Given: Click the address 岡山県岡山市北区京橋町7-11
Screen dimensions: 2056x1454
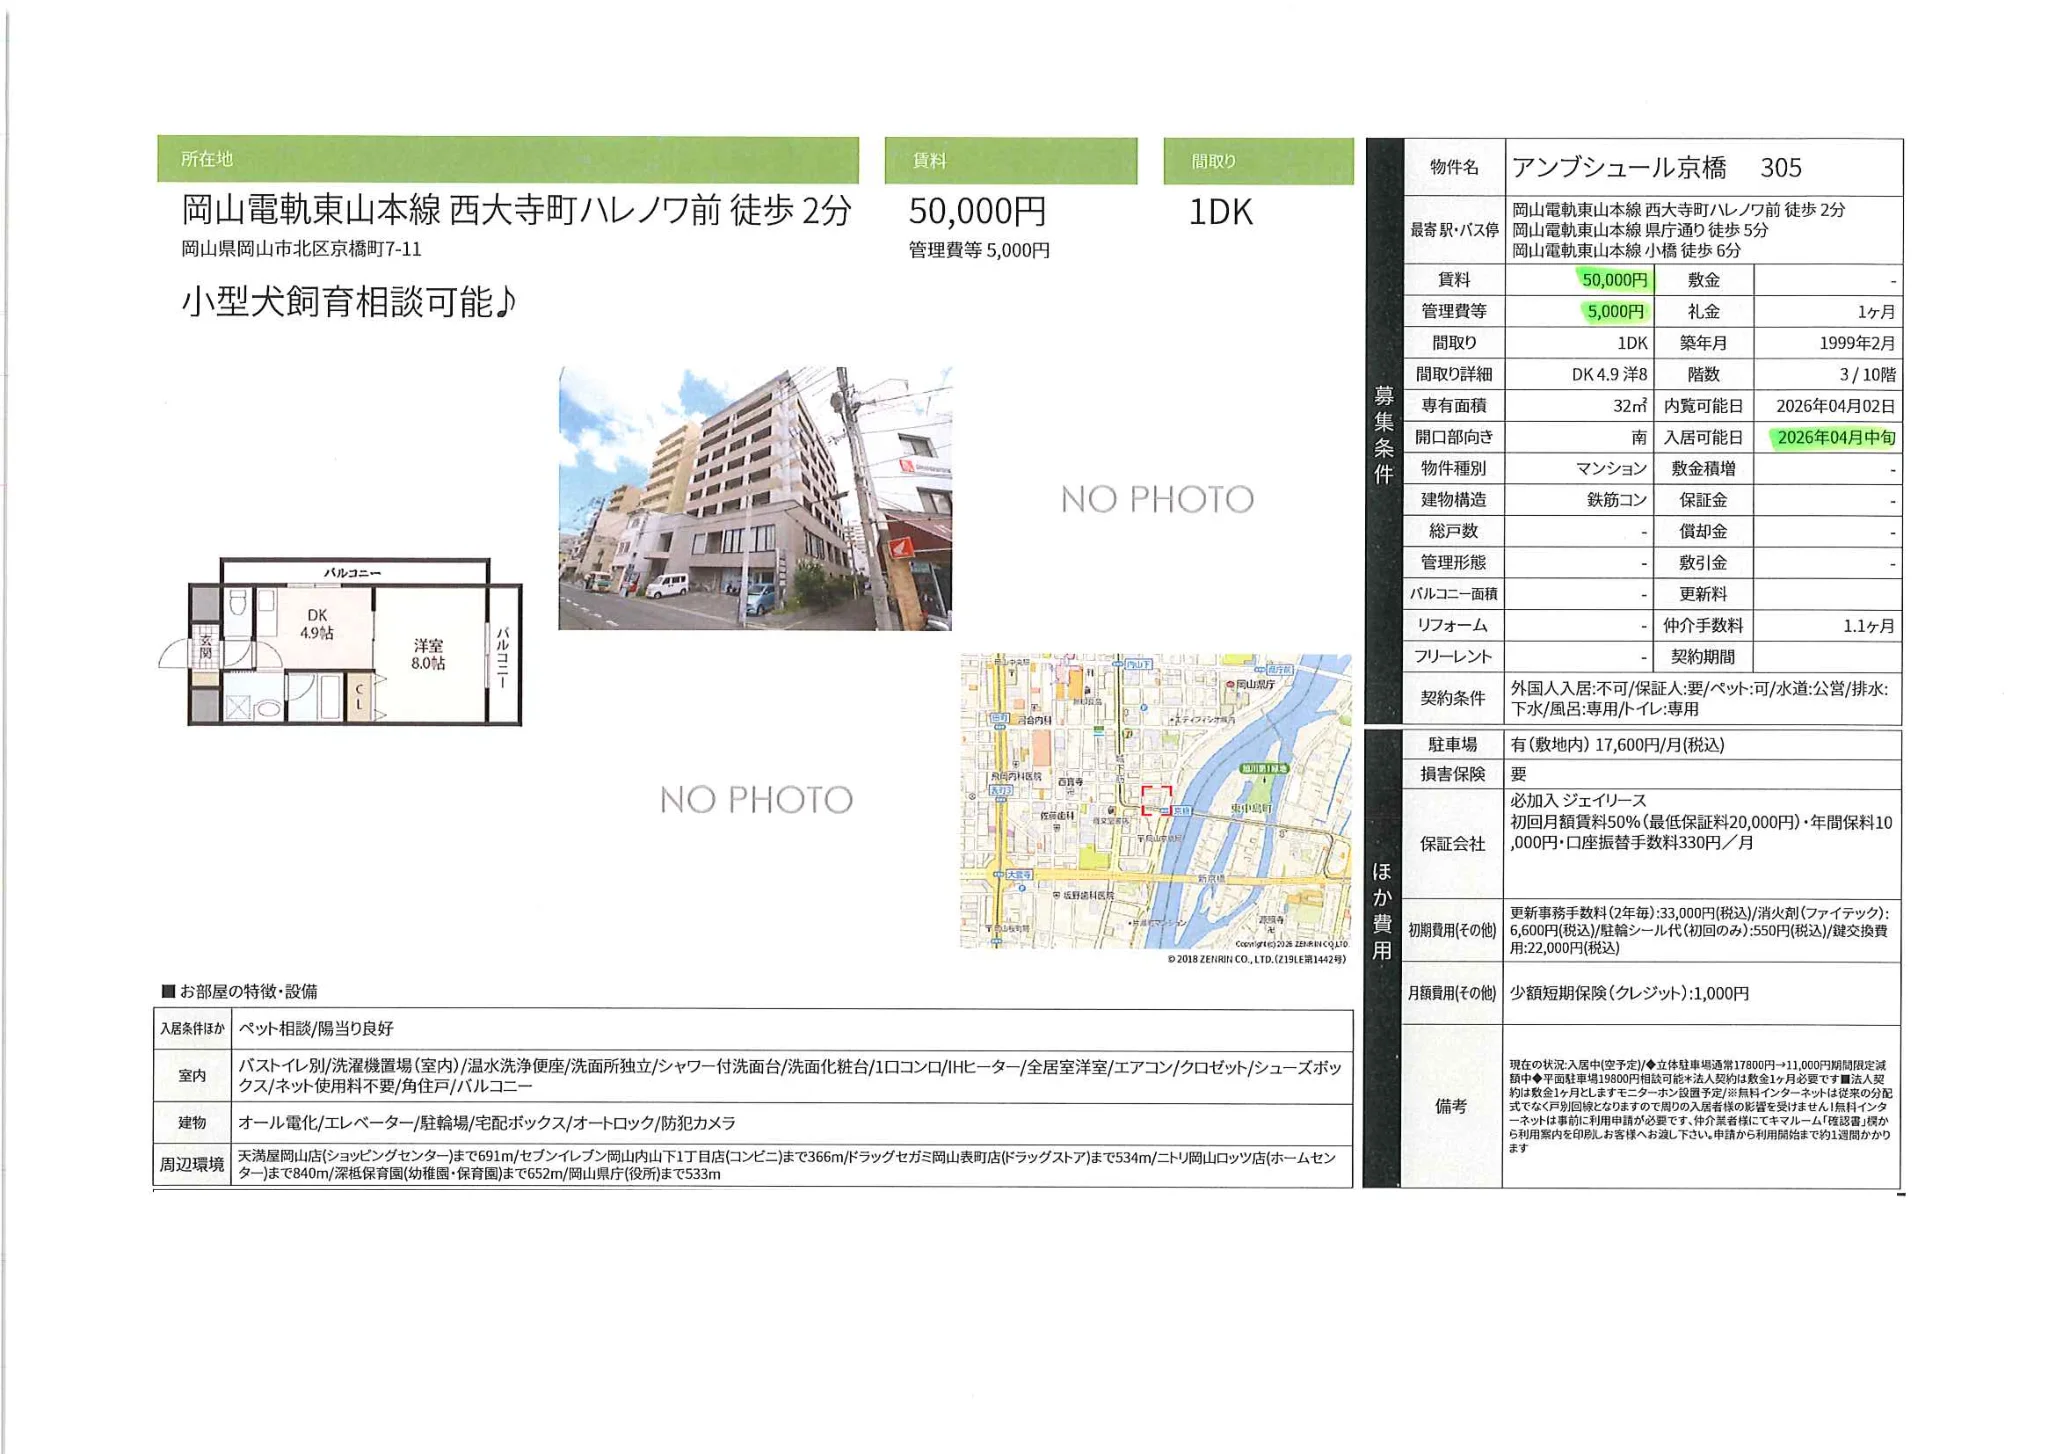Looking at the screenshot, I should coord(301,249).
